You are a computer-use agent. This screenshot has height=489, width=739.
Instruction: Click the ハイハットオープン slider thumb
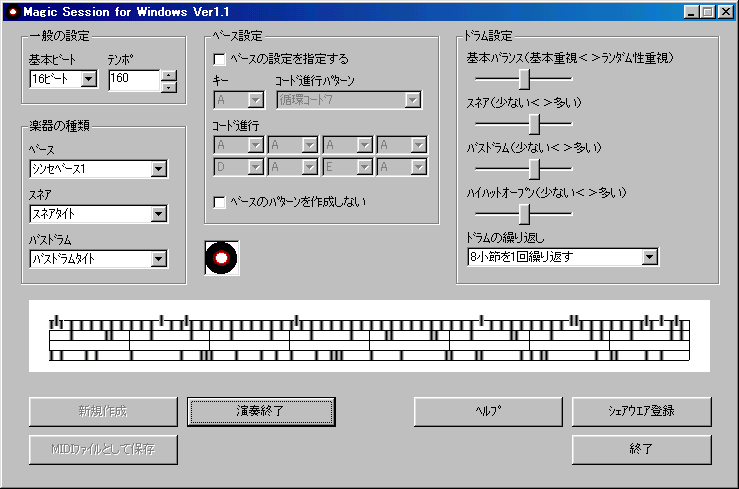pyautogui.click(x=524, y=214)
